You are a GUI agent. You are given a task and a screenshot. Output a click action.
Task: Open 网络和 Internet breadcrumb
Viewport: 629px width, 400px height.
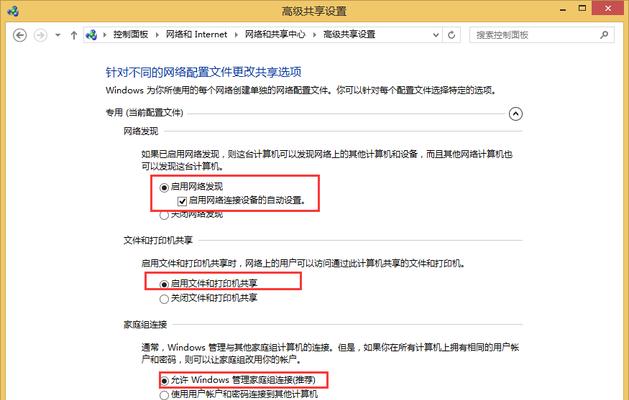tap(197, 35)
